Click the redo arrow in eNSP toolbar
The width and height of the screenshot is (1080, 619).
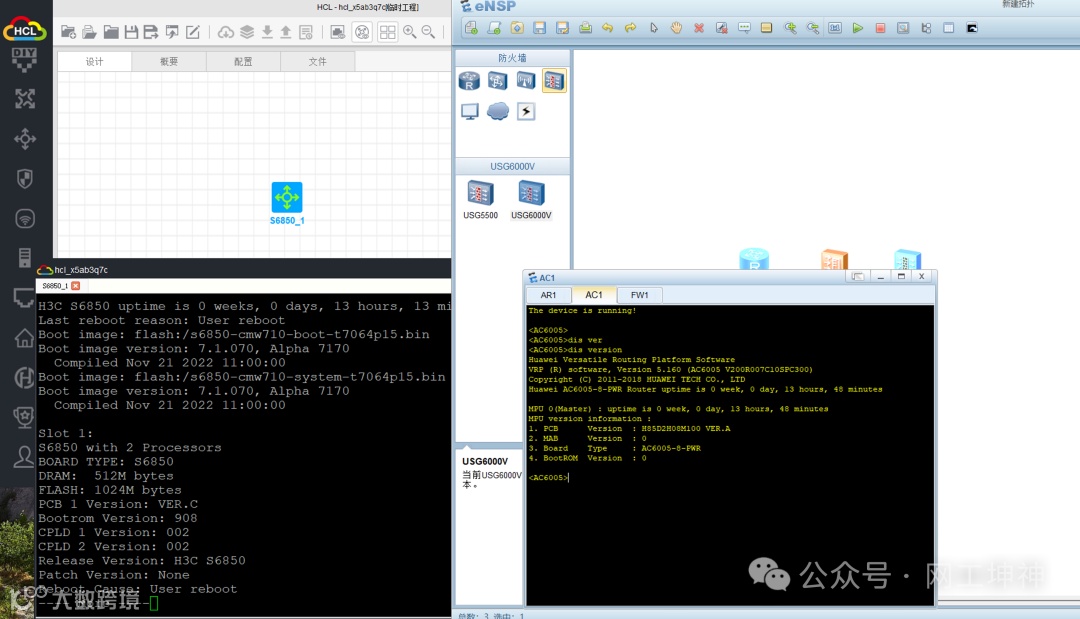[630, 28]
